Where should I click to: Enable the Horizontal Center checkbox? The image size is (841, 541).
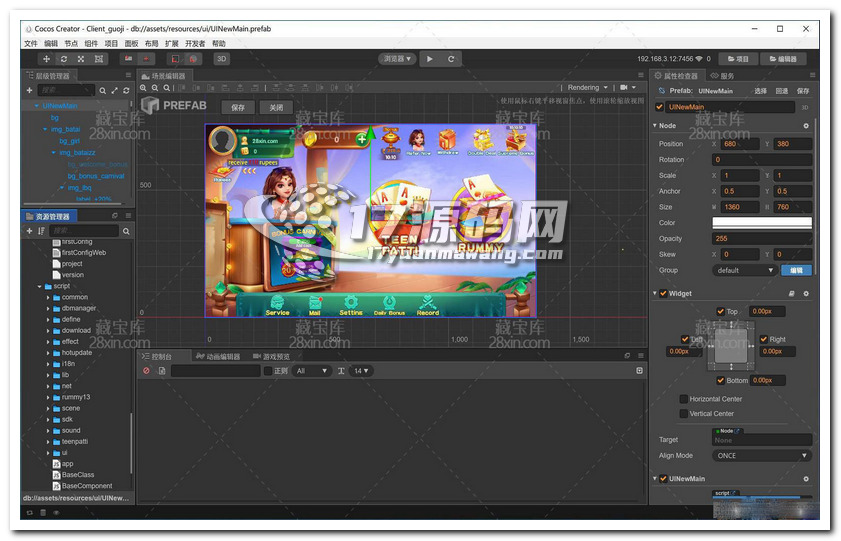pyautogui.click(x=684, y=399)
